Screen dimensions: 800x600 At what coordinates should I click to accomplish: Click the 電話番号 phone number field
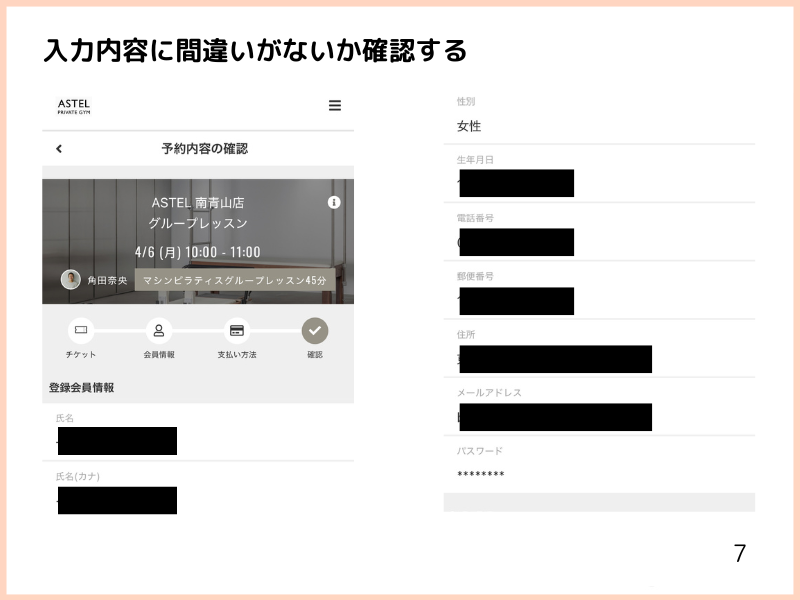pos(515,242)
